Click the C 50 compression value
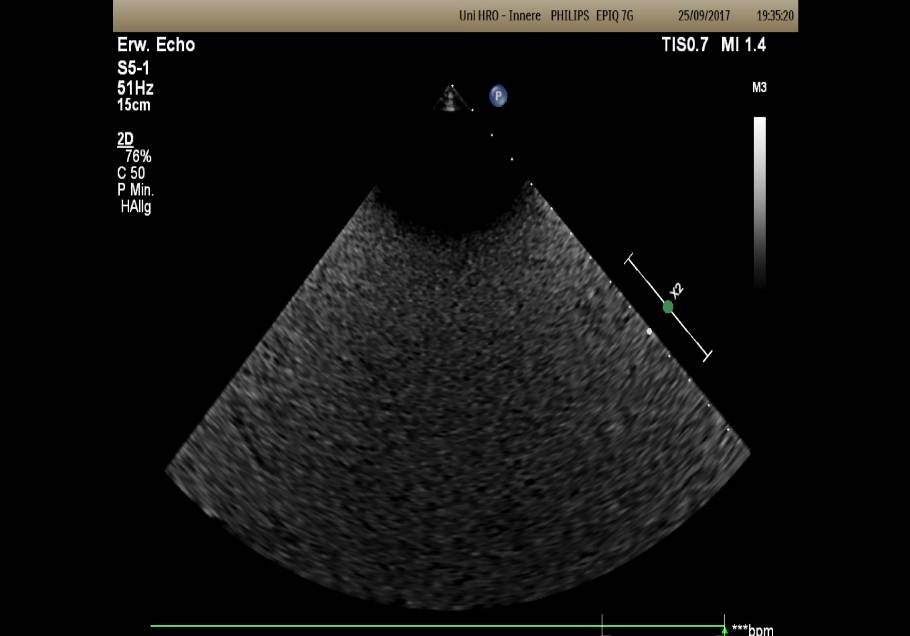Screen dimensions: 910x636 pyautogui.click(x=131, y=173)
